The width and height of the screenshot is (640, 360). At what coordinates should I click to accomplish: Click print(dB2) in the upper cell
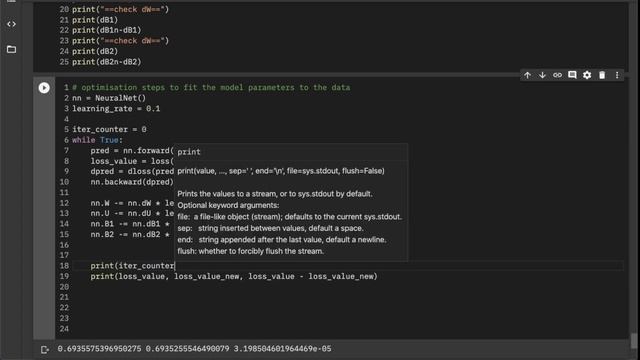coord(95,51)
